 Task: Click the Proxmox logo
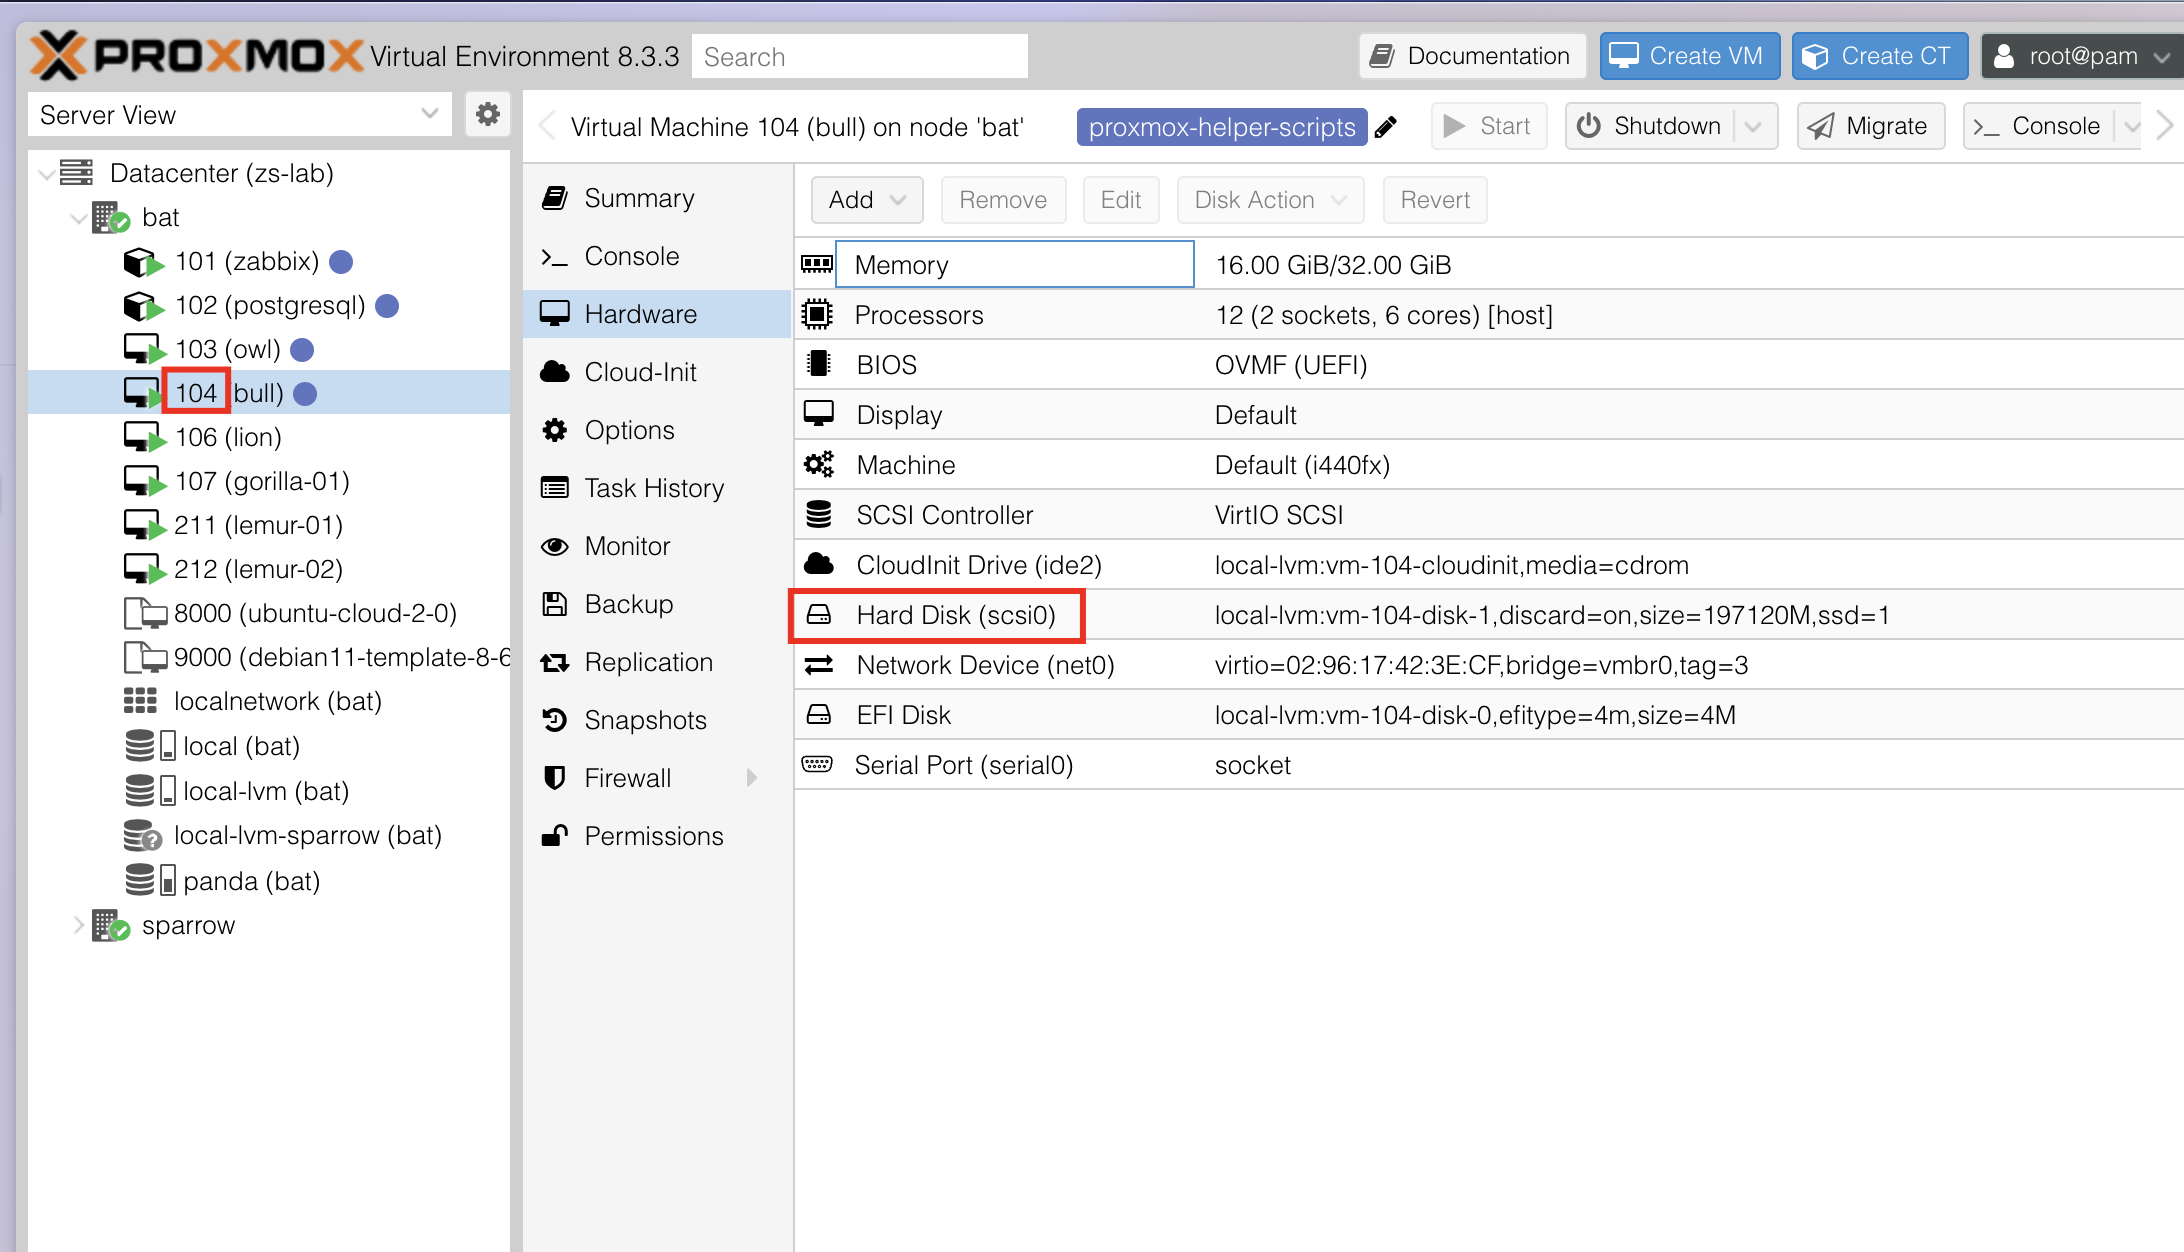tap(197, 56)
